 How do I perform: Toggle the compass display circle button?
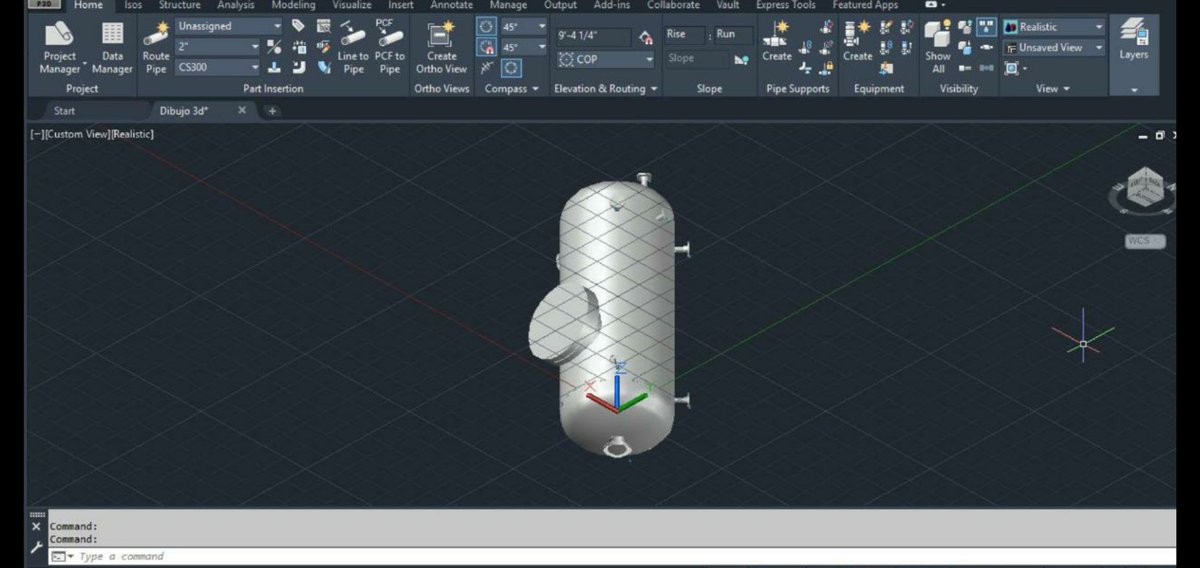(x=511, y=68)
